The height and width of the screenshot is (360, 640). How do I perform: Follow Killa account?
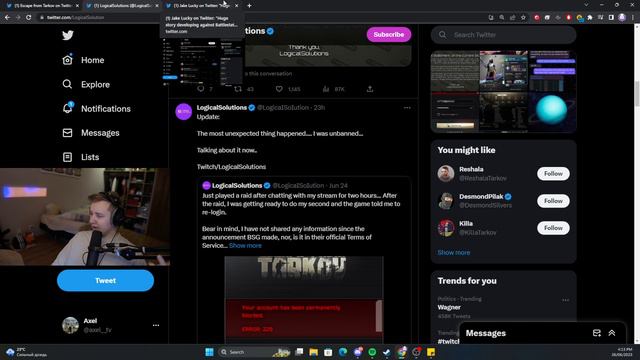click(x=553, y=228)
